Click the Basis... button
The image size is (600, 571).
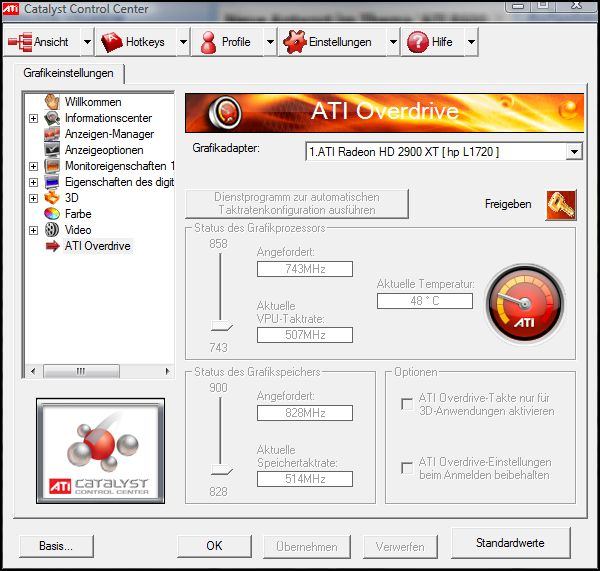(x=56, y=546)
